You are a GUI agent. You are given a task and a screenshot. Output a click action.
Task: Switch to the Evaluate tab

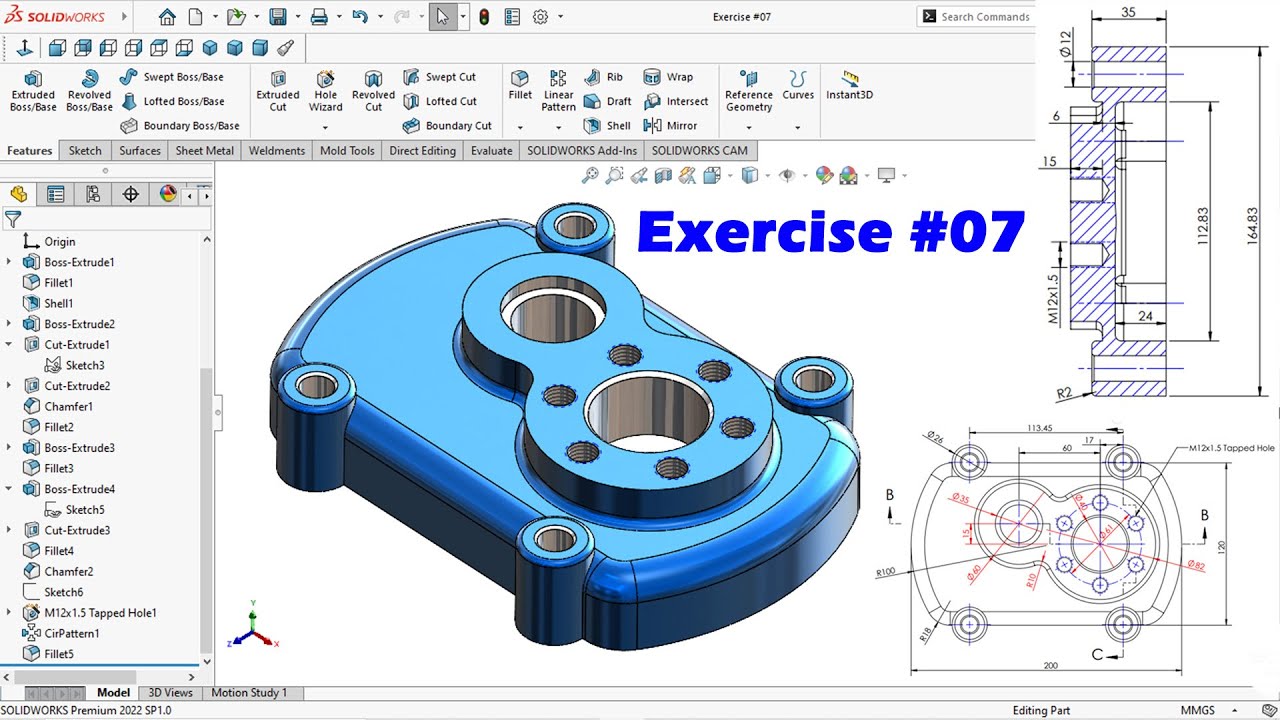[x=492, y=151]
